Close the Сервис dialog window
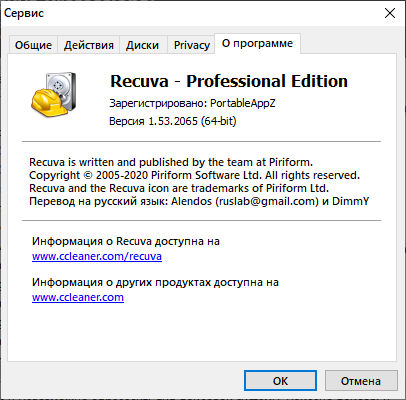Image resolution: width=406 pixels, height=400 pixels. coord(390,13)
